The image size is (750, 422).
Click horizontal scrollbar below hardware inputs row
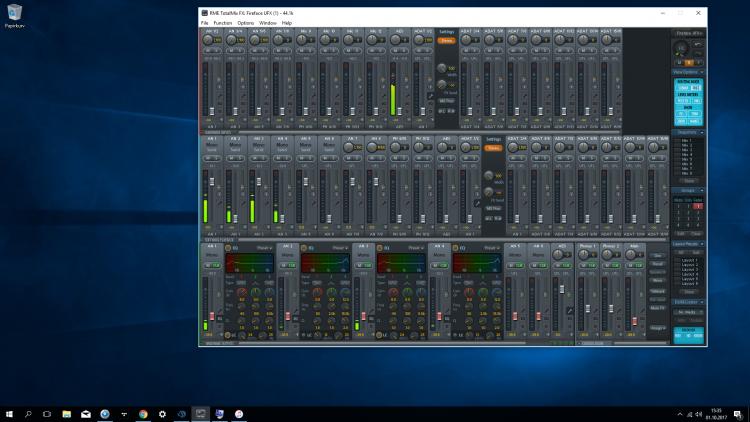click(x=429, y=132)
